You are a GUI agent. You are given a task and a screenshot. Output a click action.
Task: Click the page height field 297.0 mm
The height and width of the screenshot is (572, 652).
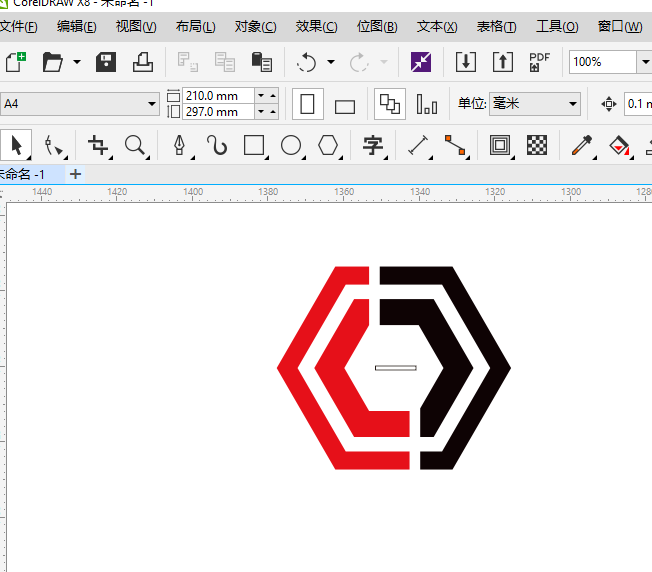tap(218, 112)
